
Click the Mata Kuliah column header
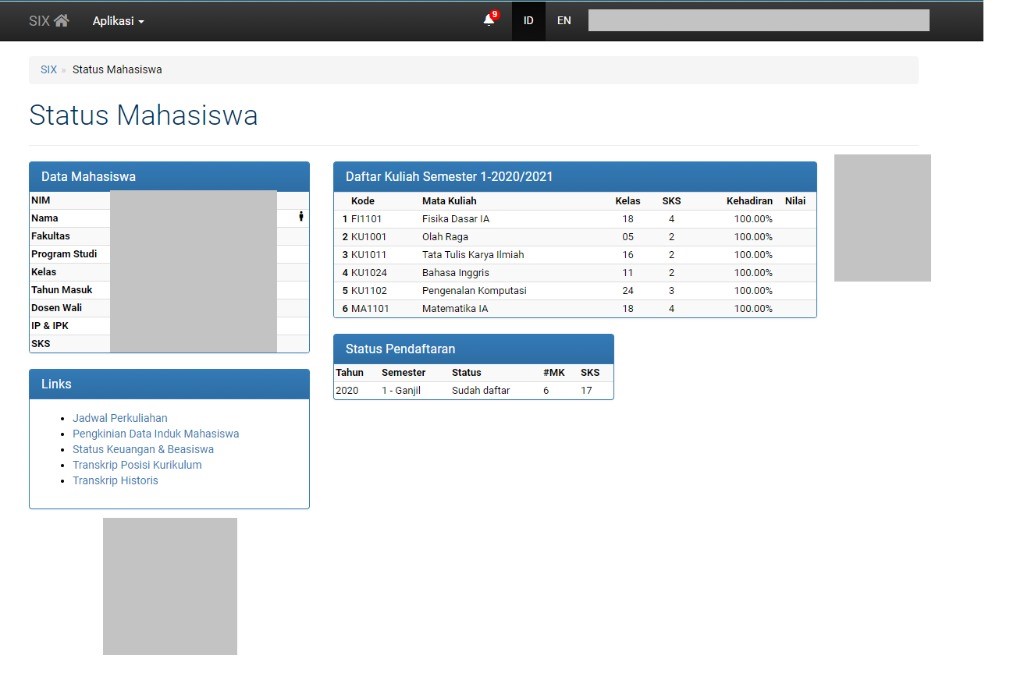(x=449, y=201)
